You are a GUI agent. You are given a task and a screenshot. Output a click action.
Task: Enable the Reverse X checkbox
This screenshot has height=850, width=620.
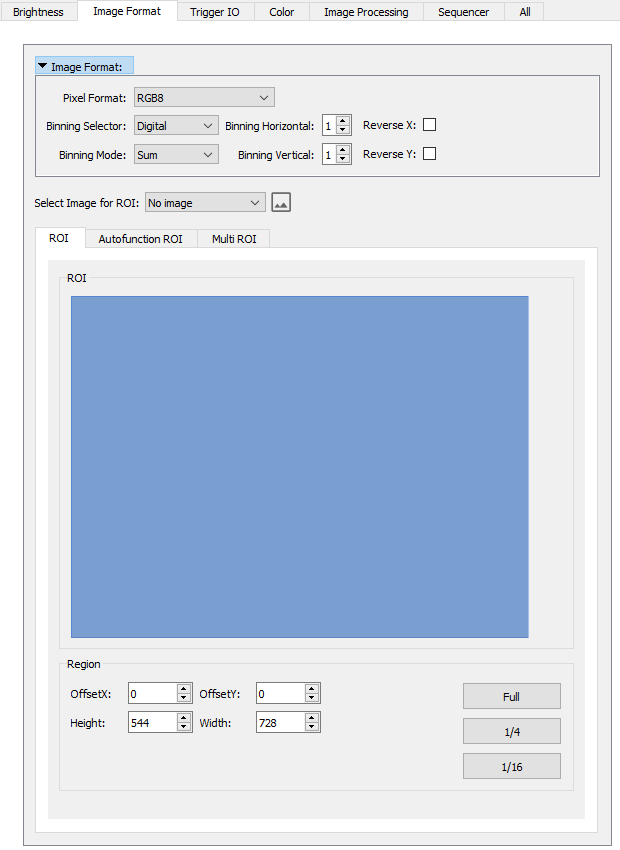[430, 125]
